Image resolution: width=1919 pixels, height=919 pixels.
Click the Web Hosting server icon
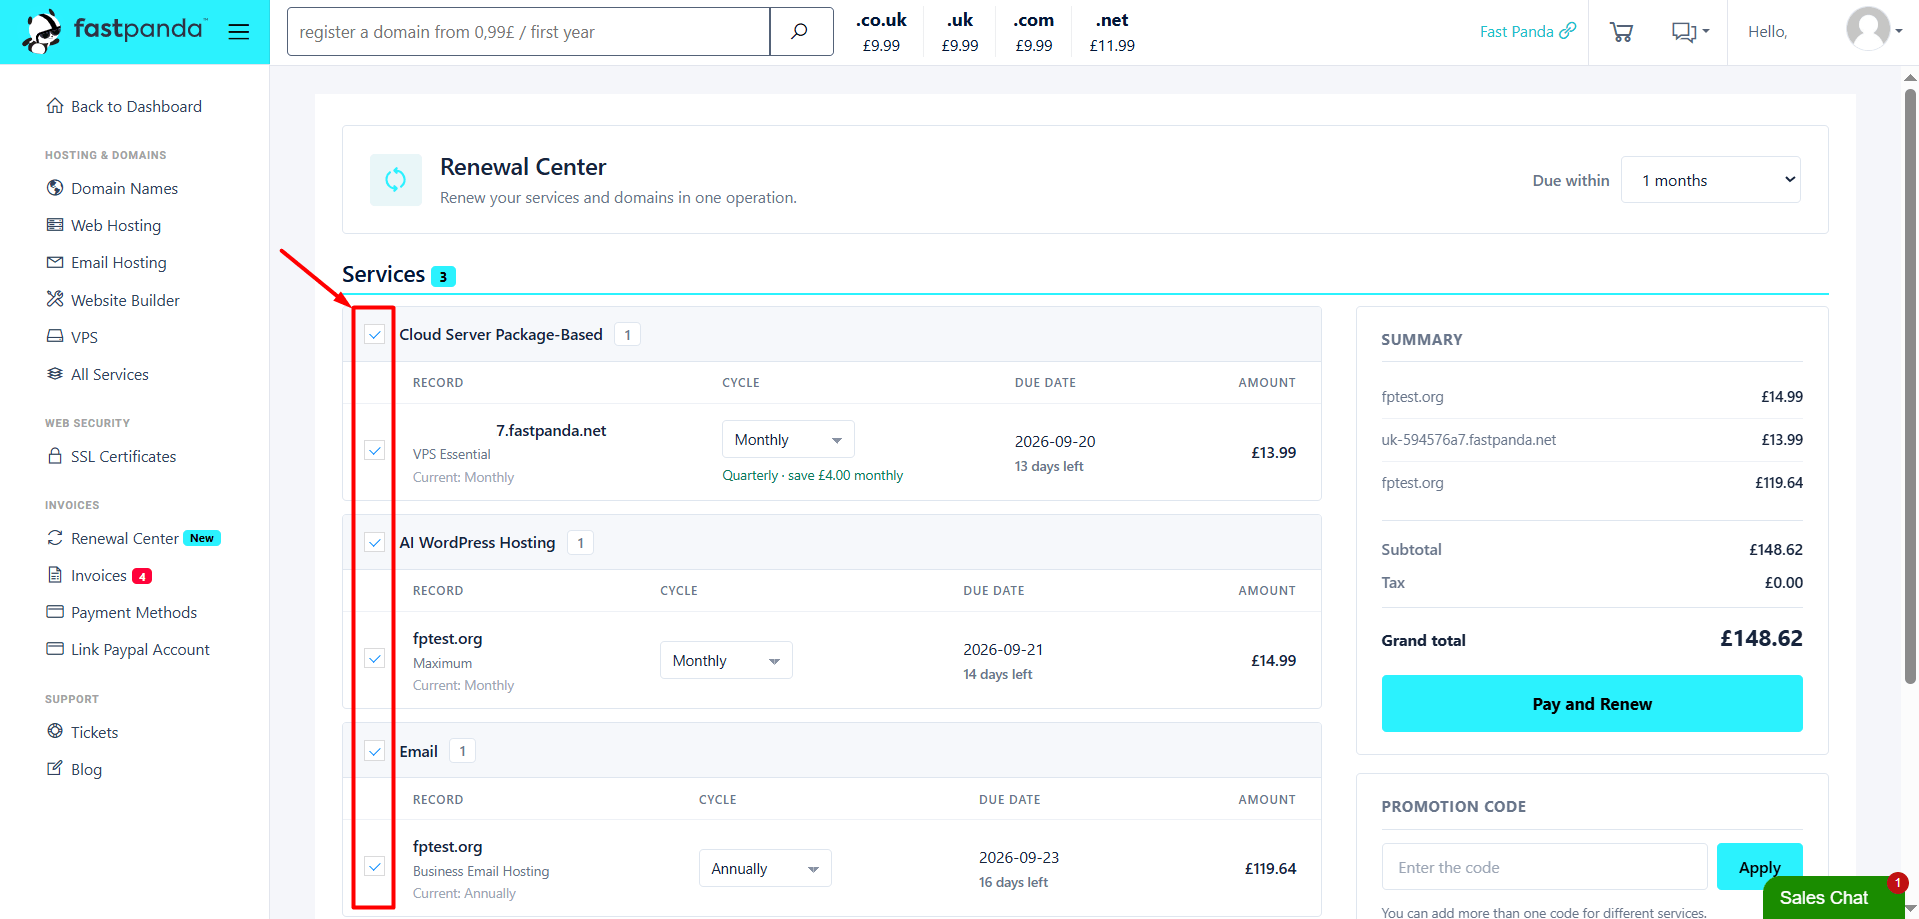55,225
